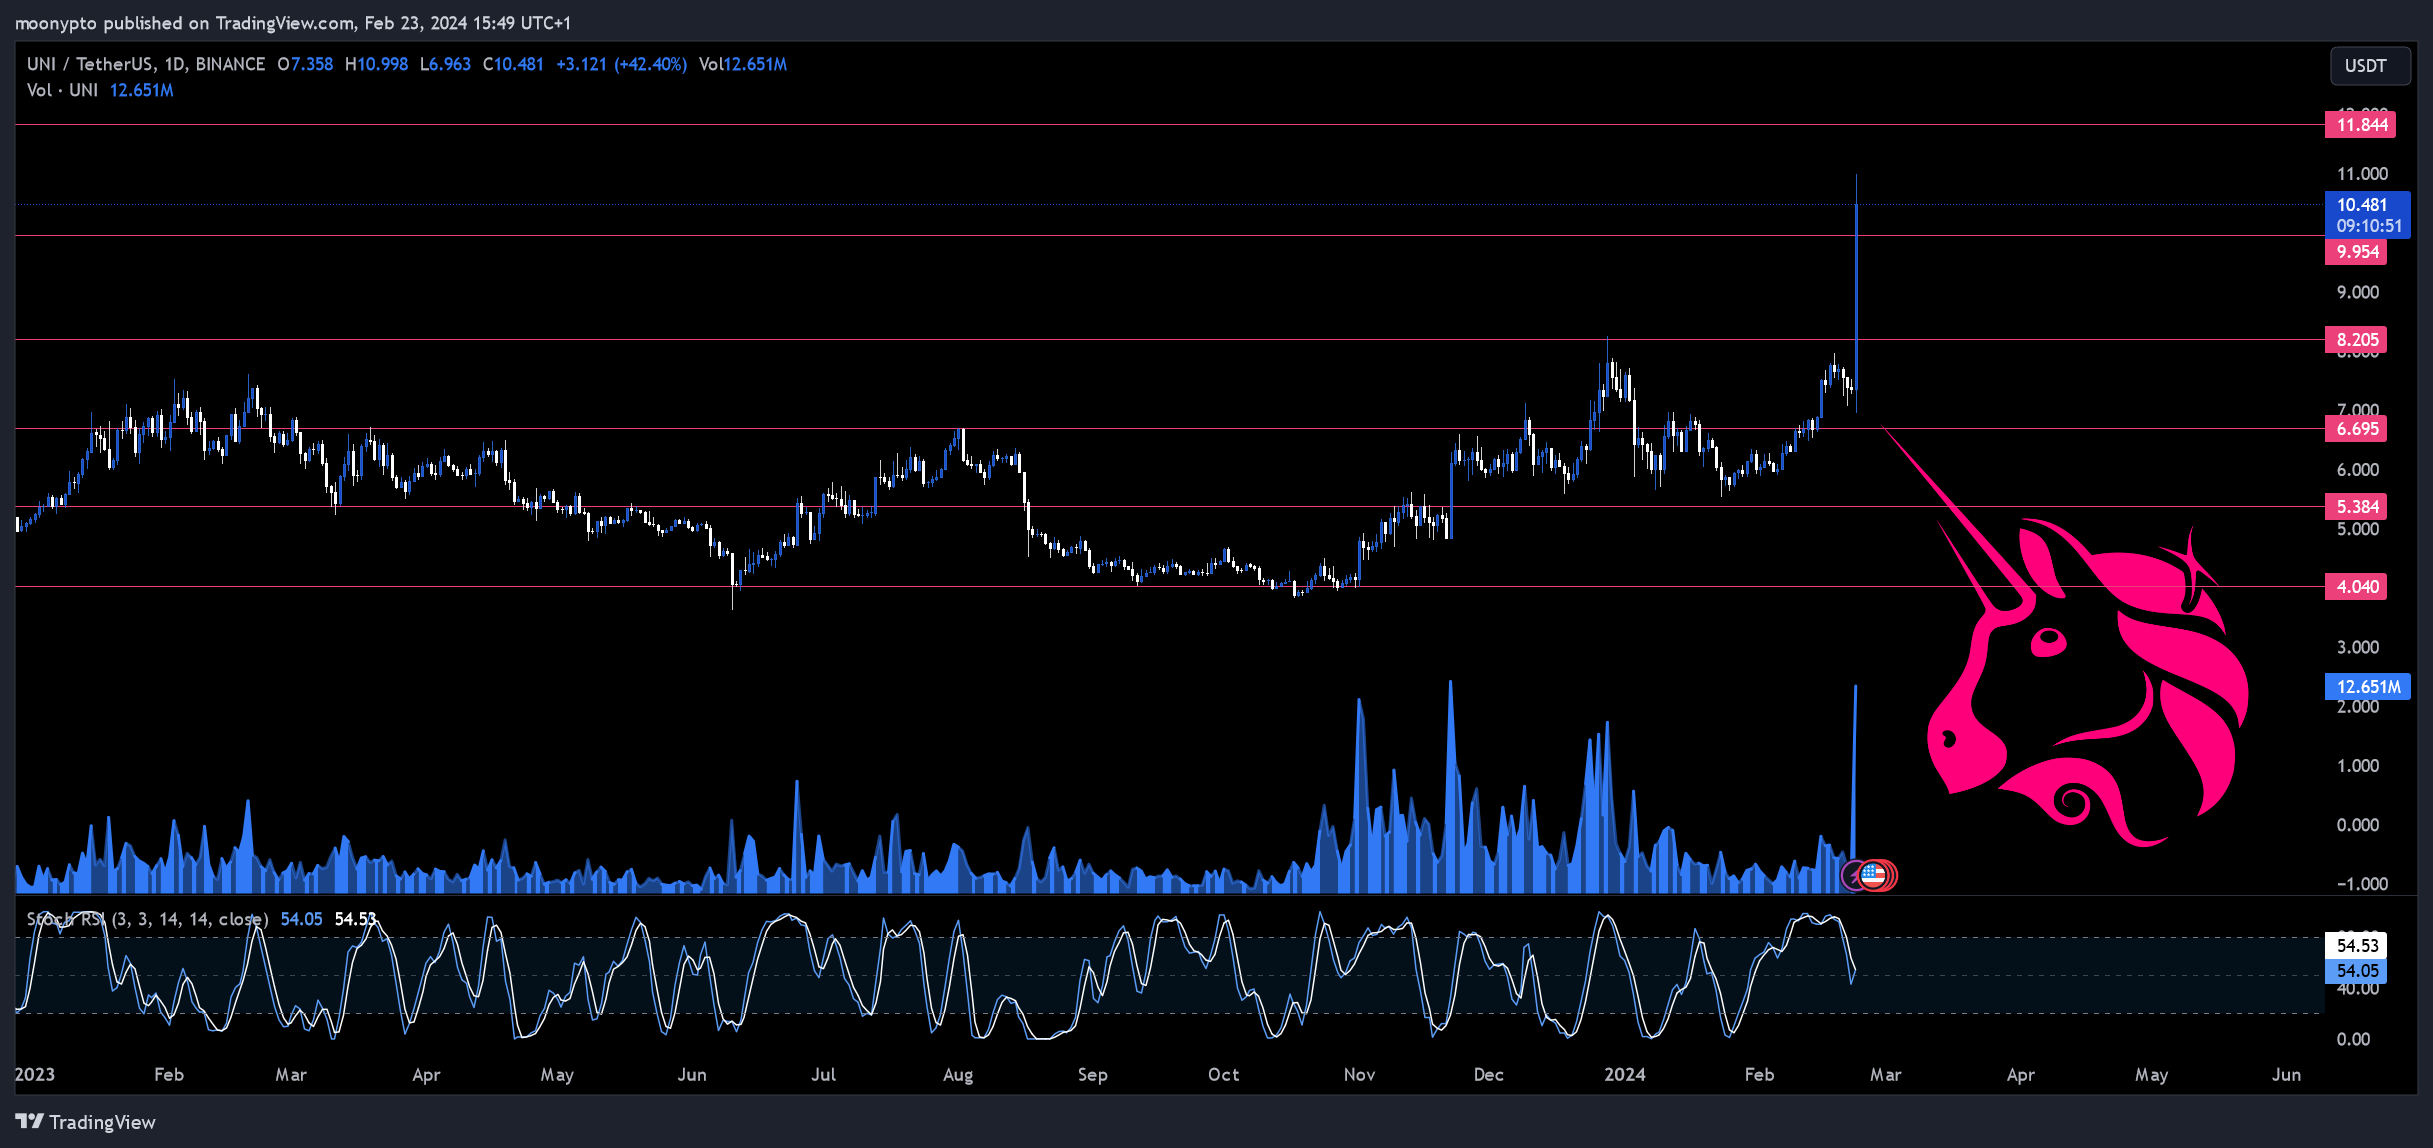Click the moonypto published header text

tap(292, 23)
